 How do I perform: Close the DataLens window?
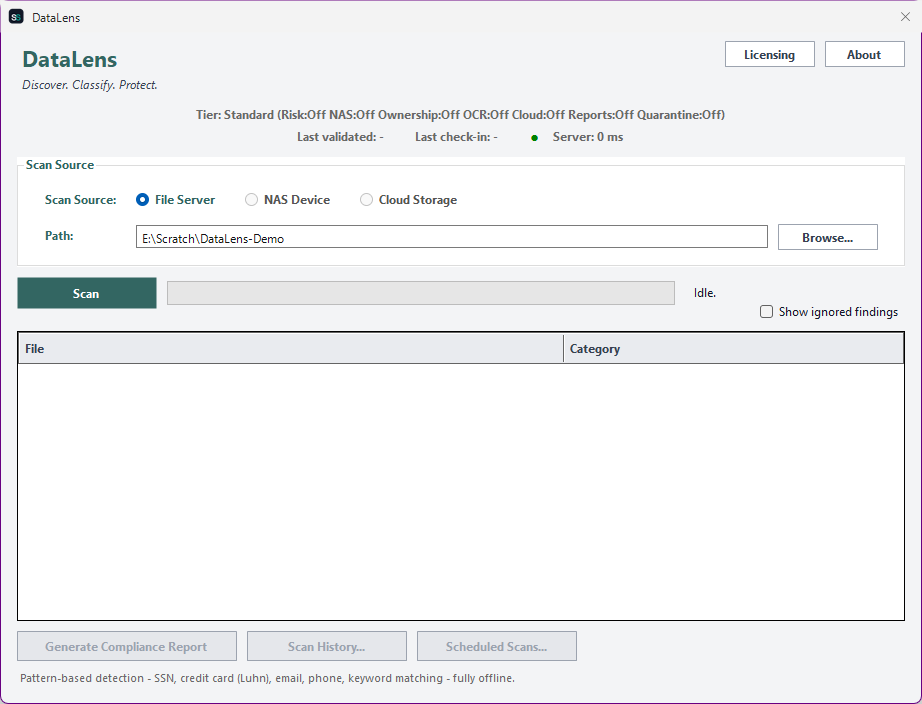(x=905, y=17)
